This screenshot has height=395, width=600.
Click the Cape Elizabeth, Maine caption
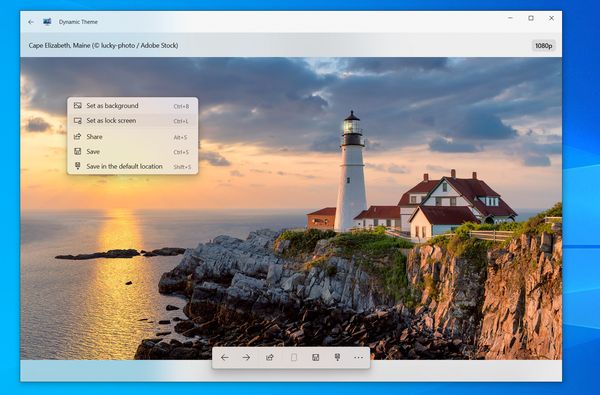pyautogui.click(x=103, y=46)
